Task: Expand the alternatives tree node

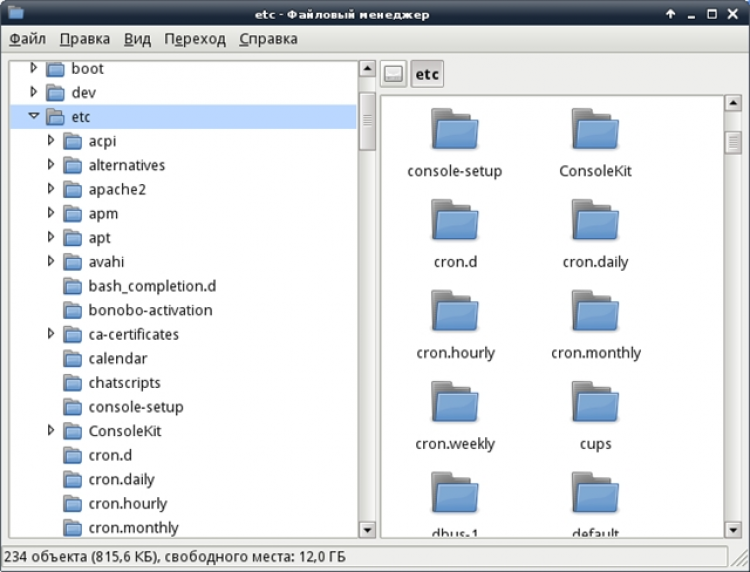Action: click(51, 165)
